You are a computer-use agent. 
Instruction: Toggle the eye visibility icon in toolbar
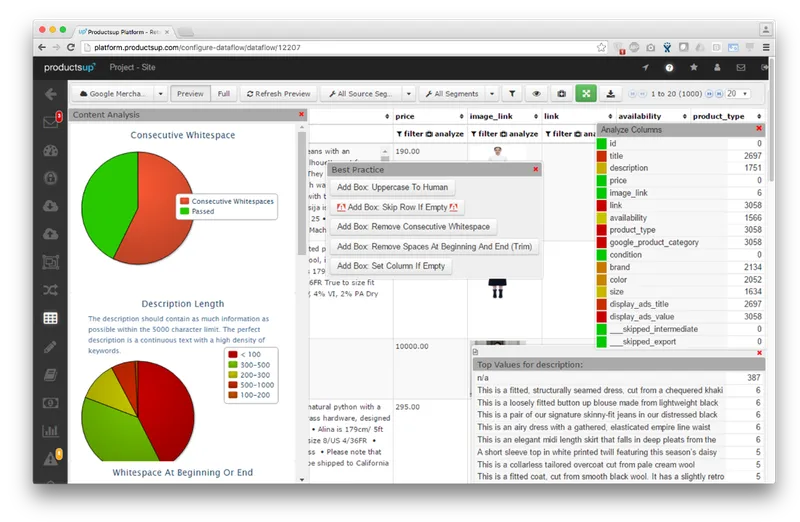tap(536, 94)
